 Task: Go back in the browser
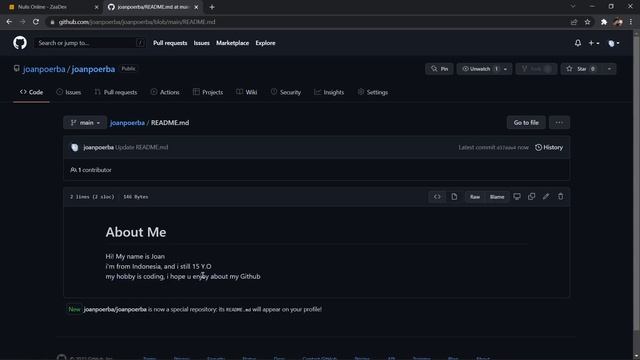pyautogui.click(x=9, y=22)
